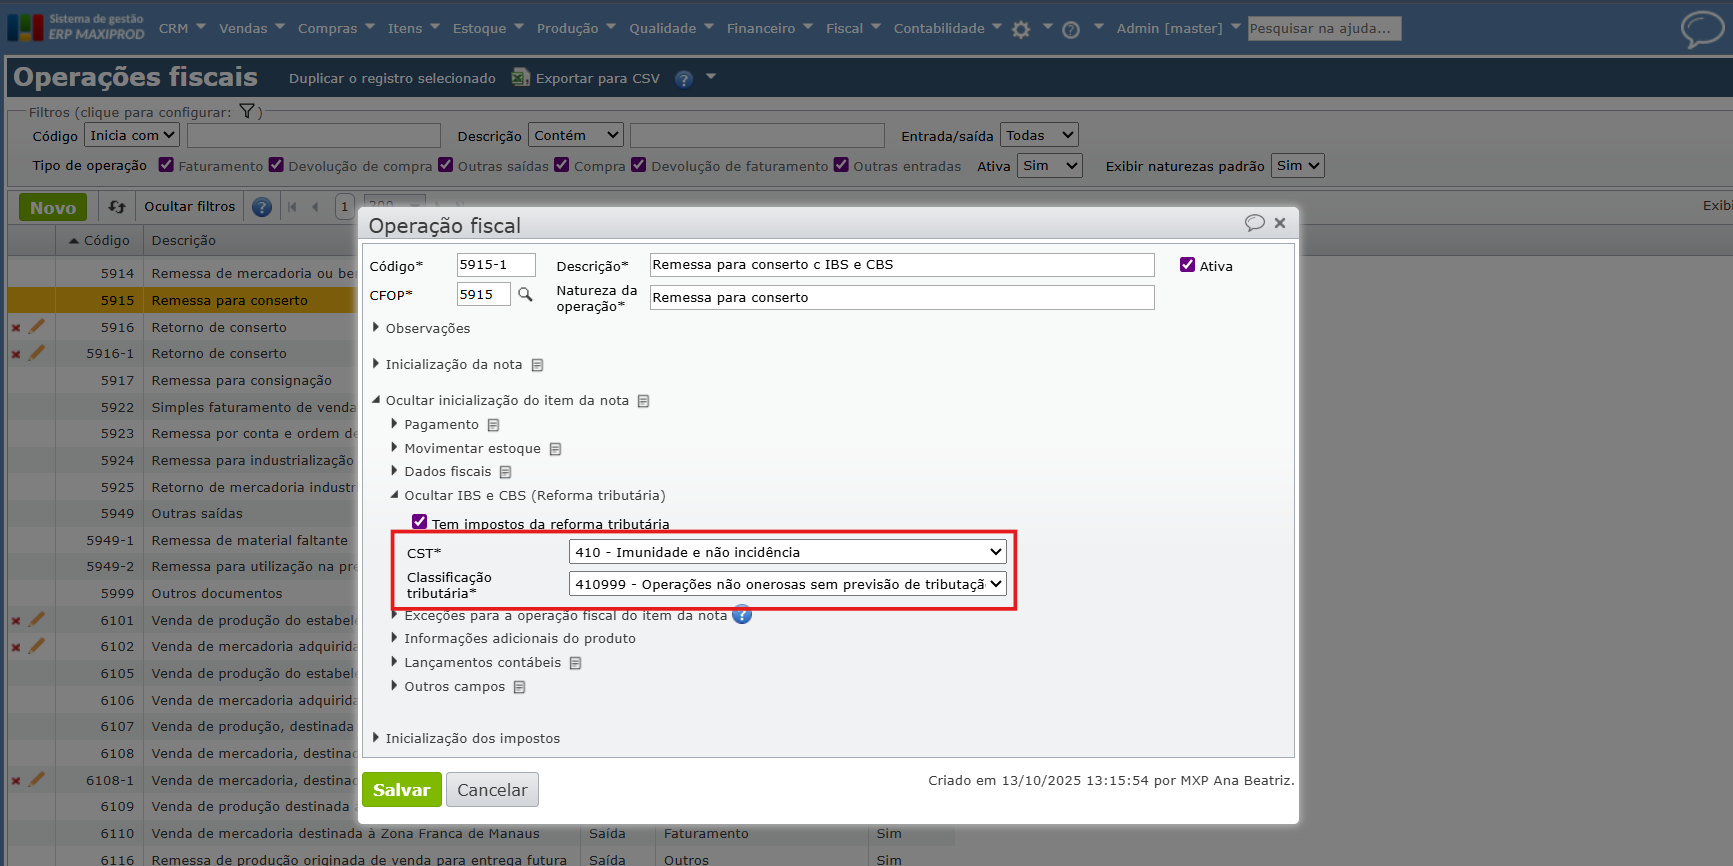Click the Ocultar filtros button
The image size is (1733, 866).
[x=189, y=207]
